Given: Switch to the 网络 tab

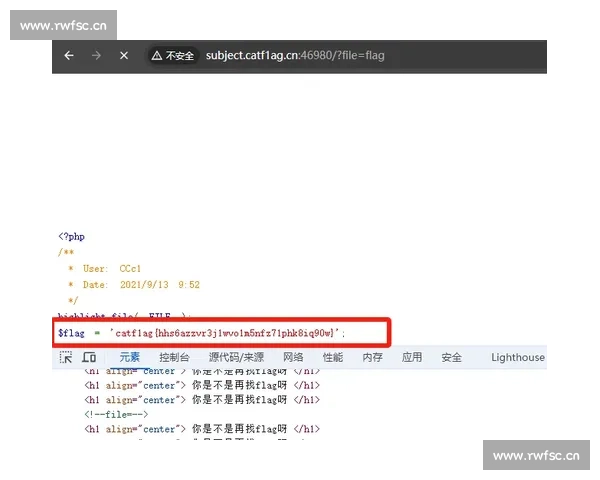Looking at the screenshot, I should tap(293, 357).
